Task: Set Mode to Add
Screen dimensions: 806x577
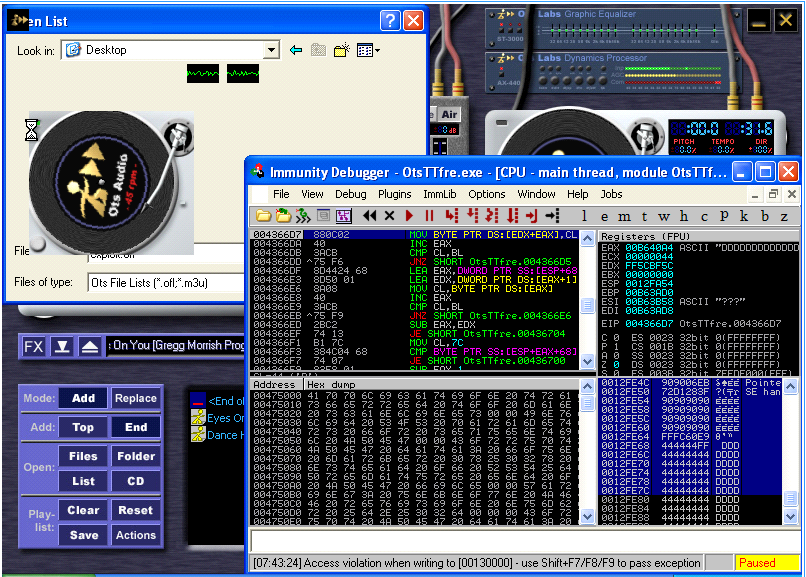Action: [83, 398]
